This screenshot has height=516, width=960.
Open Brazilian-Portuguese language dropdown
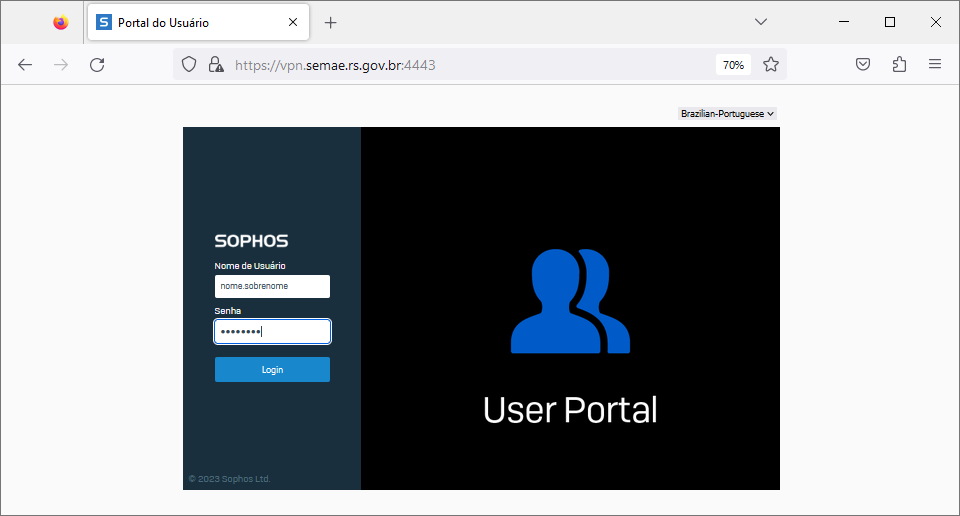[727, 114]
